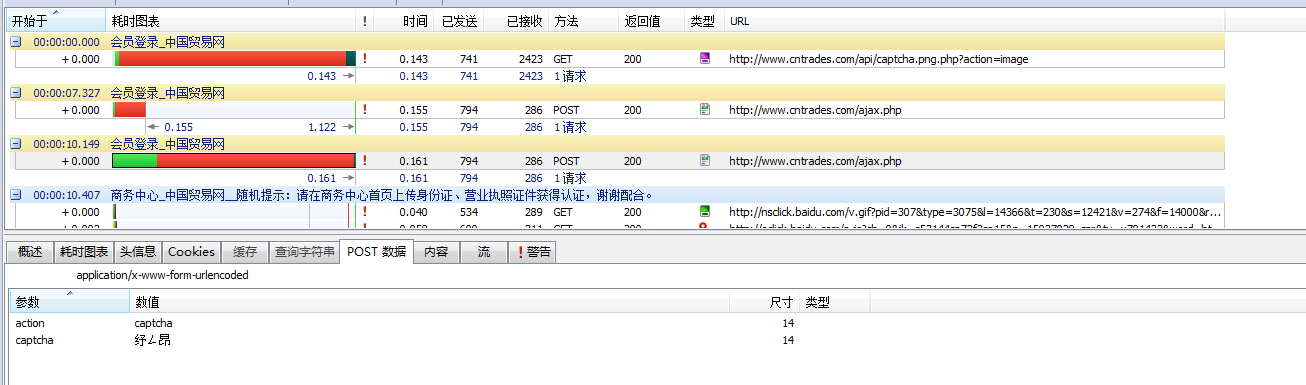Image resolution: width=1306 pixels, height=385 pixels.
Task: Select the ajax.php URL in the 00:00:10.149 group
Action: pos(815,161)
